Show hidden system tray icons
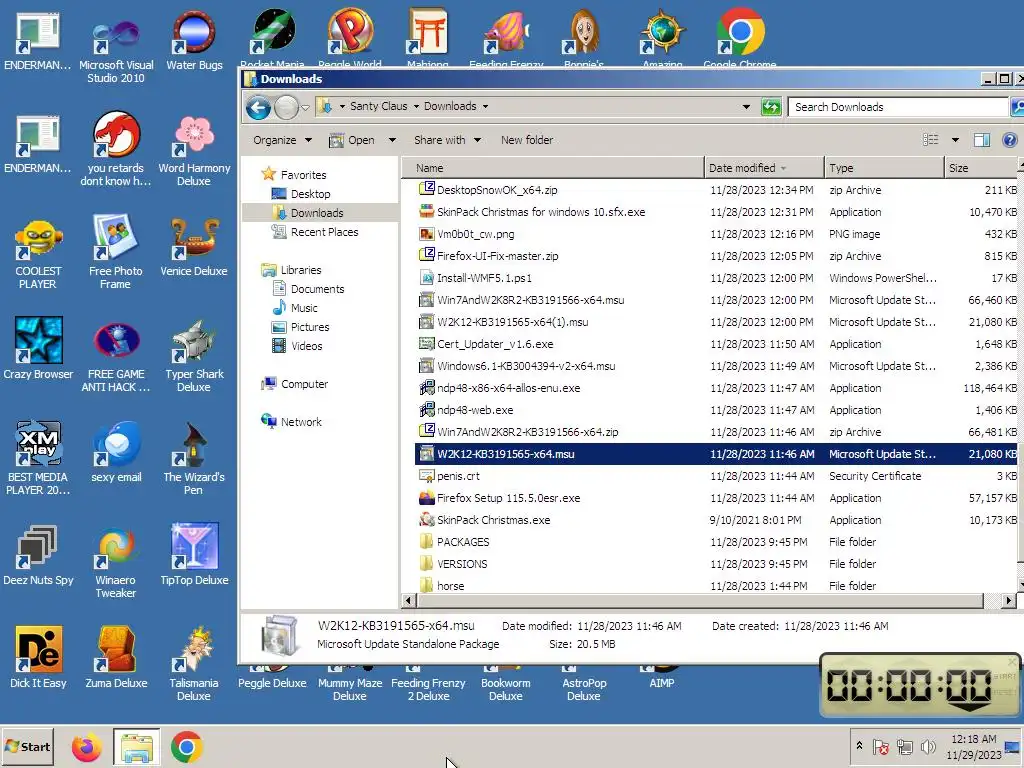 point(859,746)
